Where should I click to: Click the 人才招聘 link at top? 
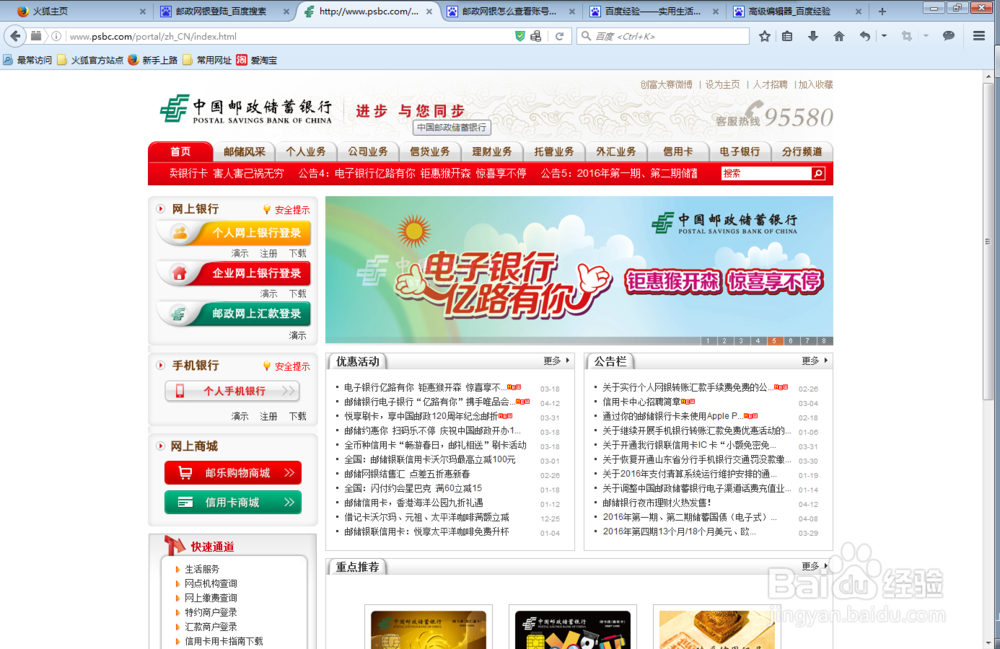tap(770, 84)
